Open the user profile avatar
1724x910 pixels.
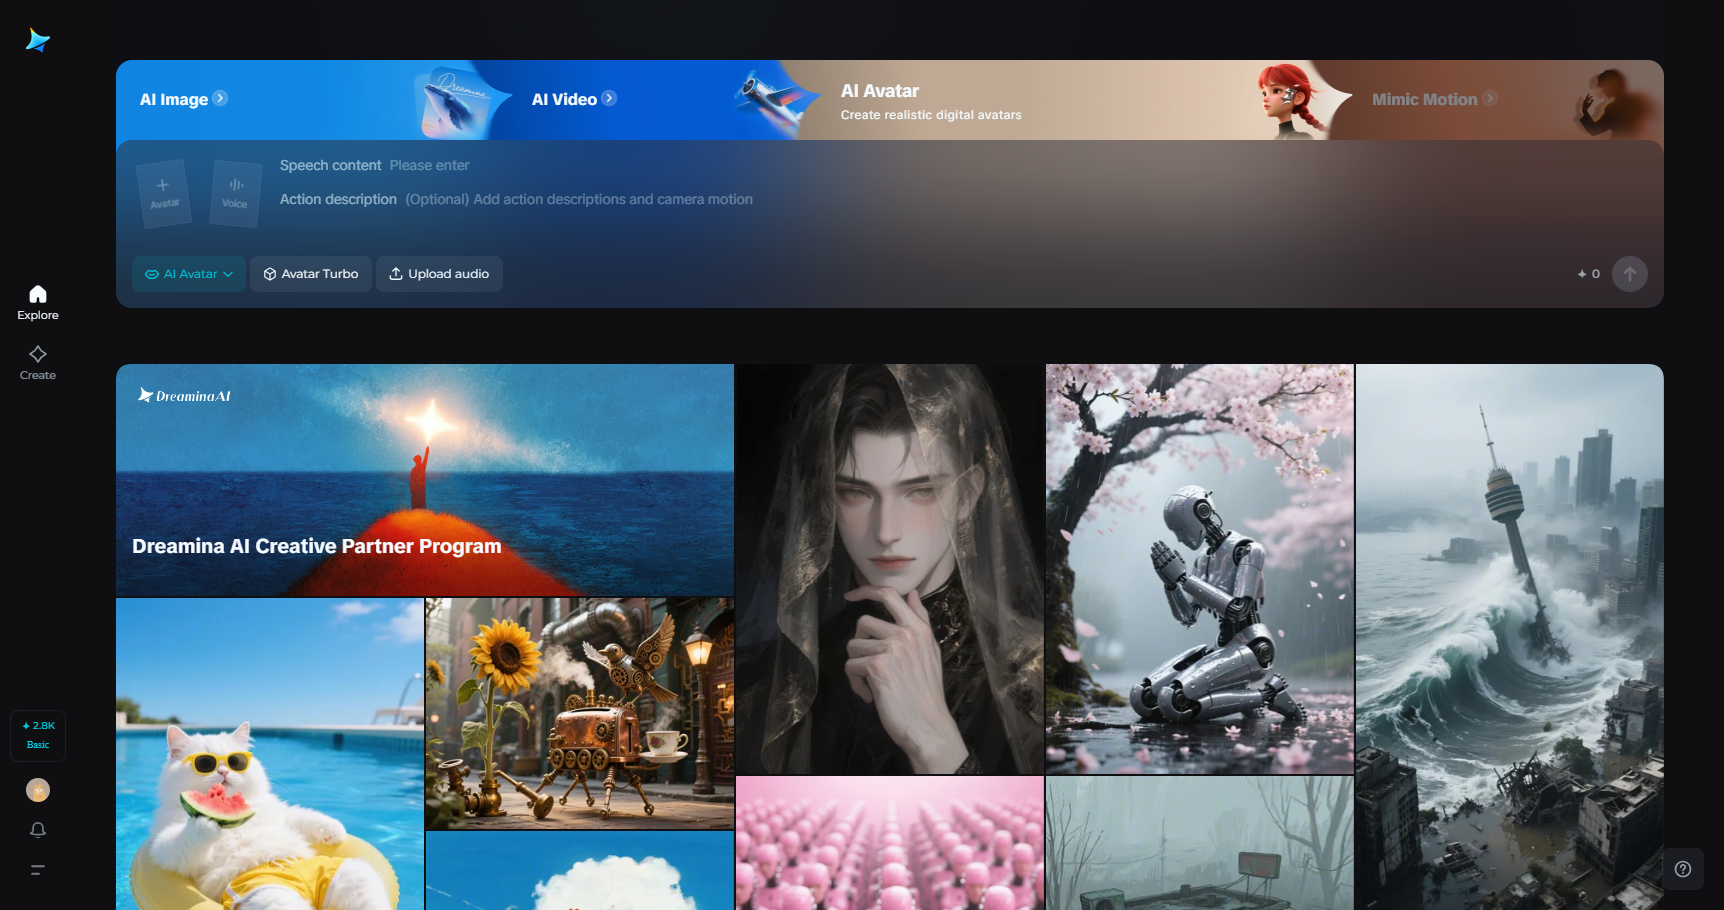pyautogui.click(x=38, y=790)
